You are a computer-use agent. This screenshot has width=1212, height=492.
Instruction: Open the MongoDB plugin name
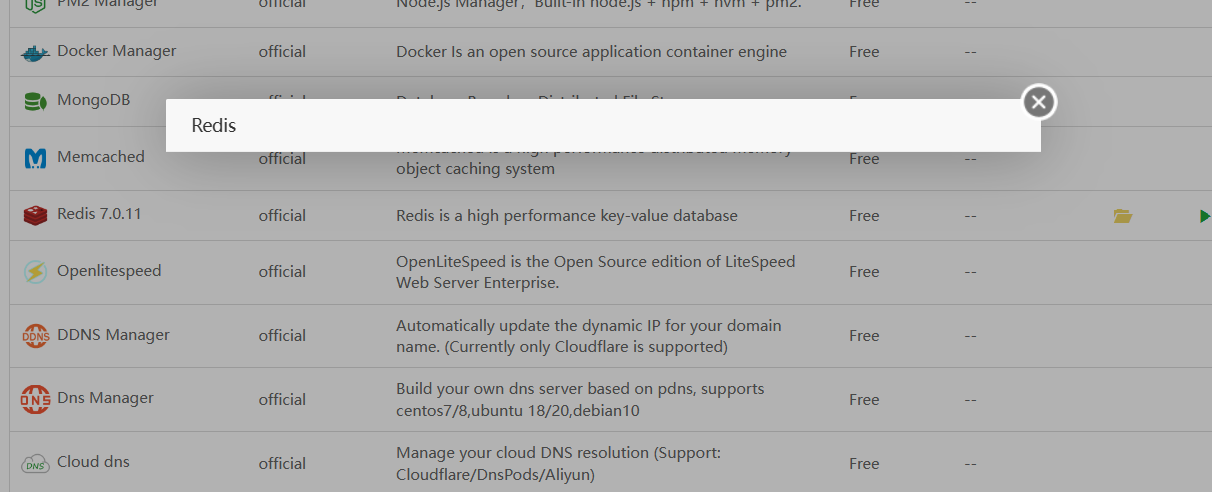(x=93, y=100)
